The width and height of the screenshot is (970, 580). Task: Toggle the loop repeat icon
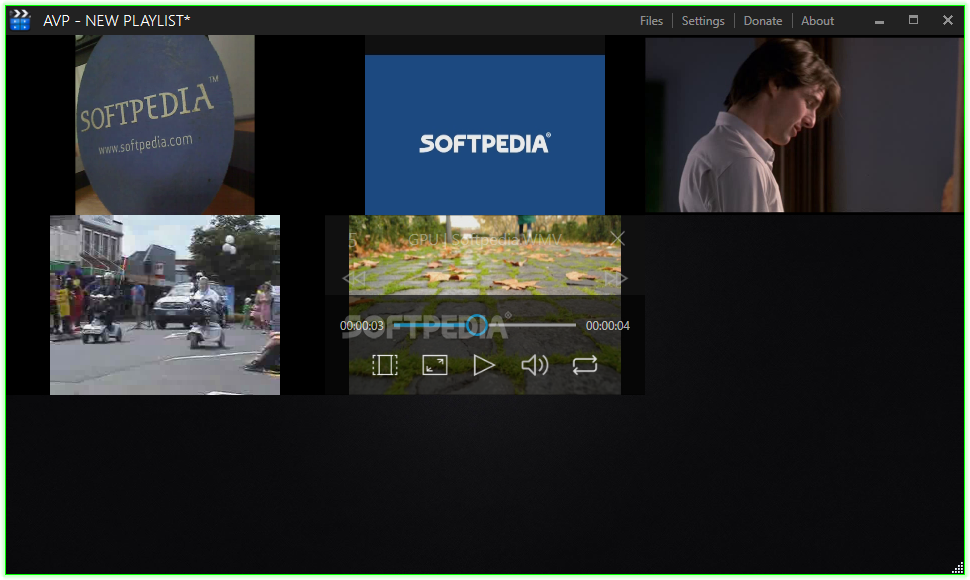coord(585,365)
